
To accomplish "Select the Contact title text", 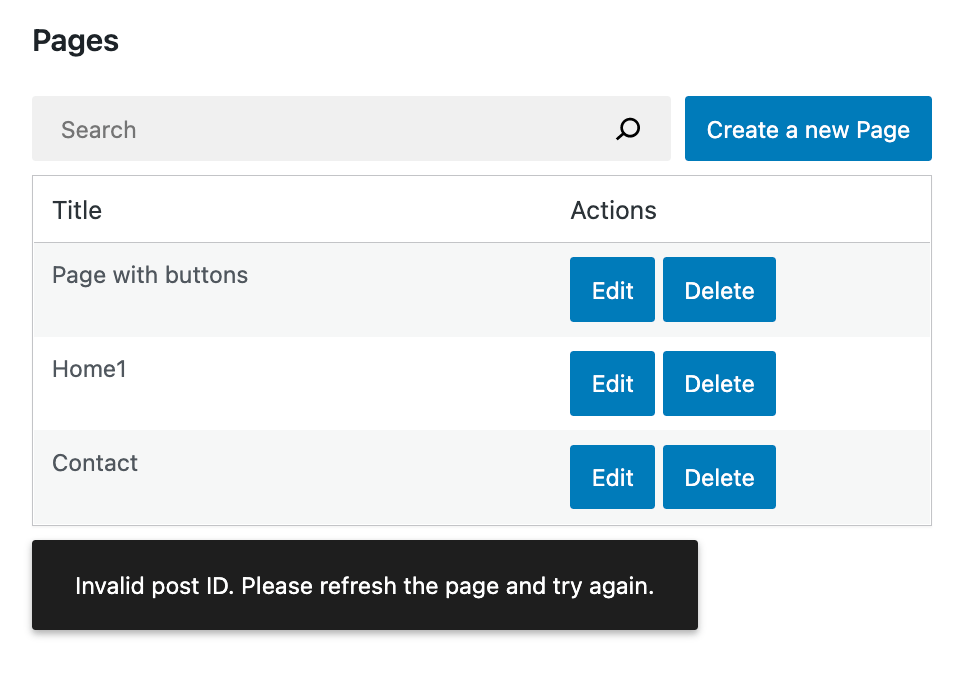I will [x=95, y=463].
